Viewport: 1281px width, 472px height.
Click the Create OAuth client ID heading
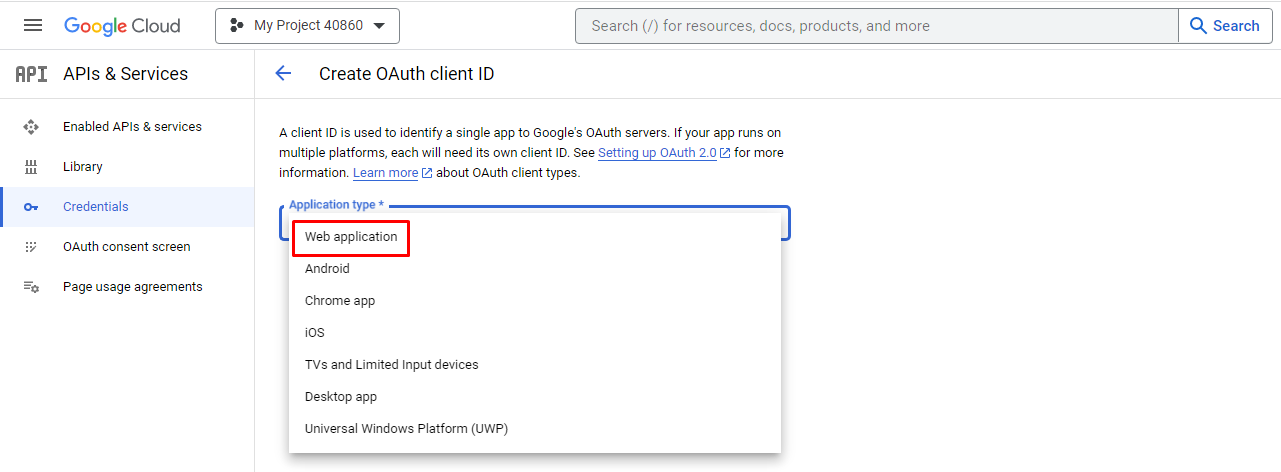pos(406,74)
